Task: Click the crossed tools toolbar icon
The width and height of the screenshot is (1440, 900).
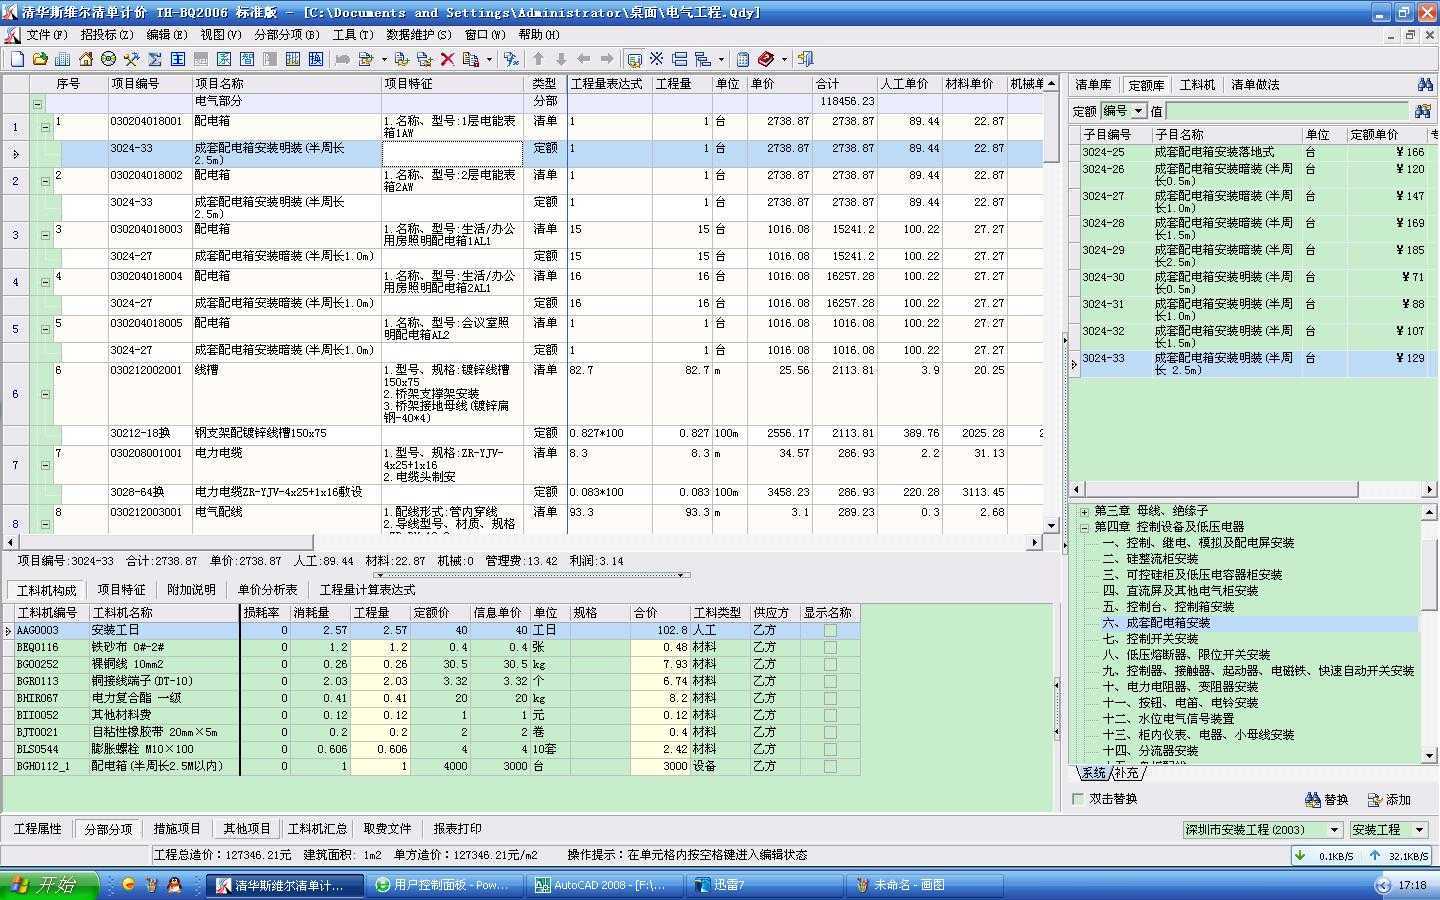Action: coord(131,59)
